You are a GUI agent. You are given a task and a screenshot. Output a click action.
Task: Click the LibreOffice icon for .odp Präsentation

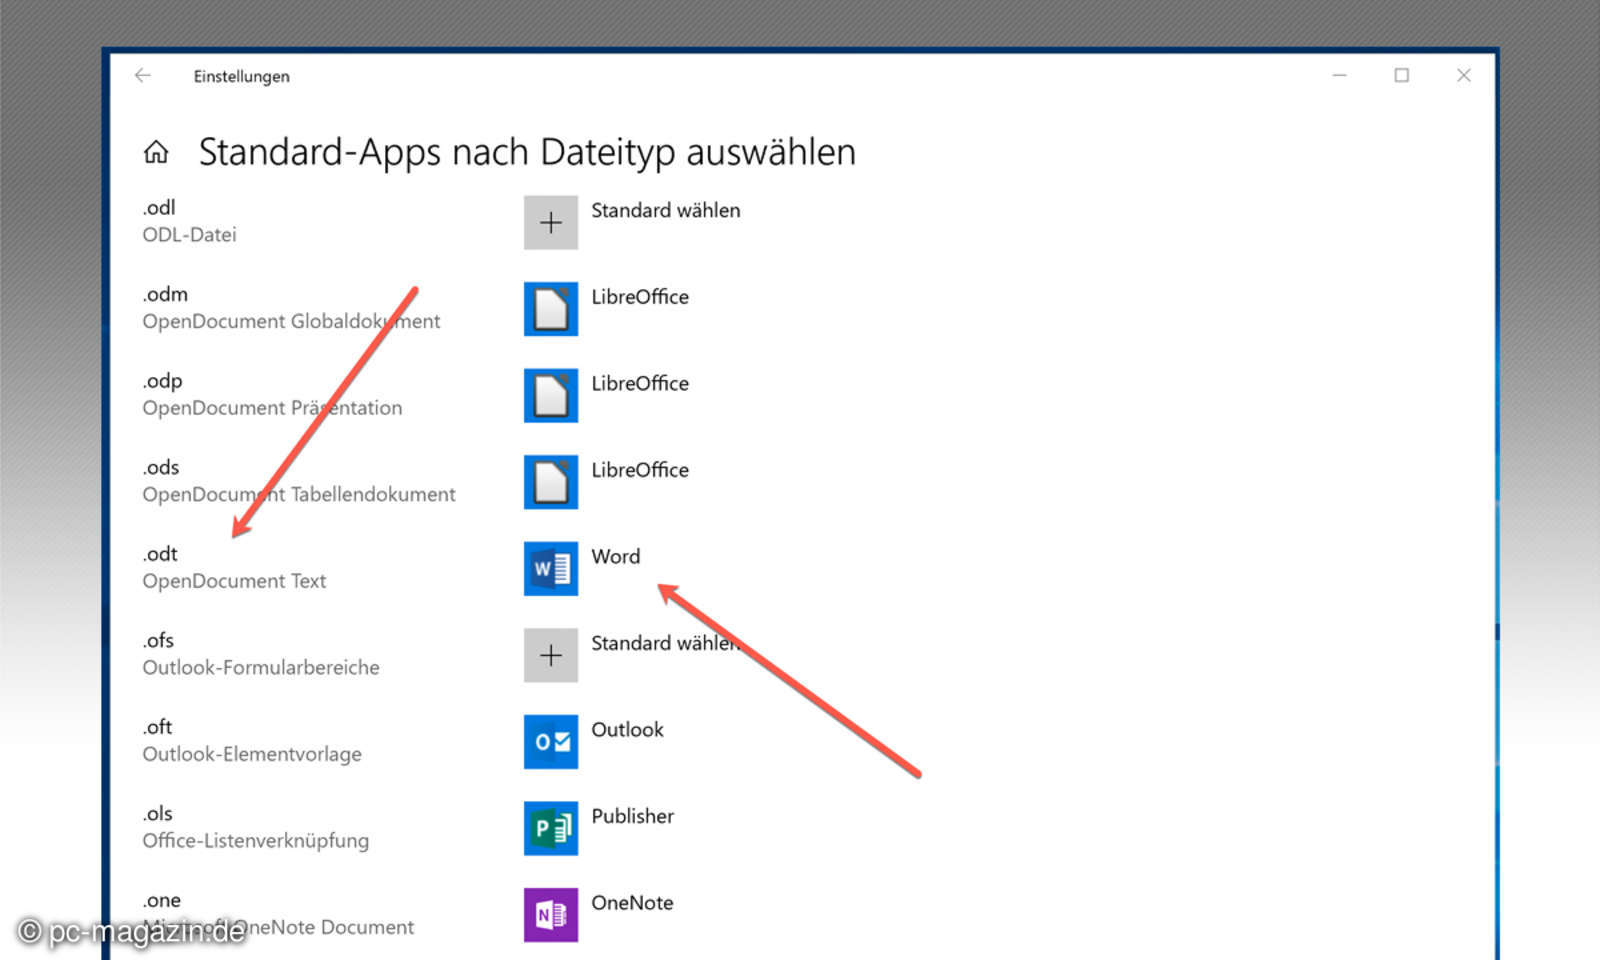[x=550, y=395]
